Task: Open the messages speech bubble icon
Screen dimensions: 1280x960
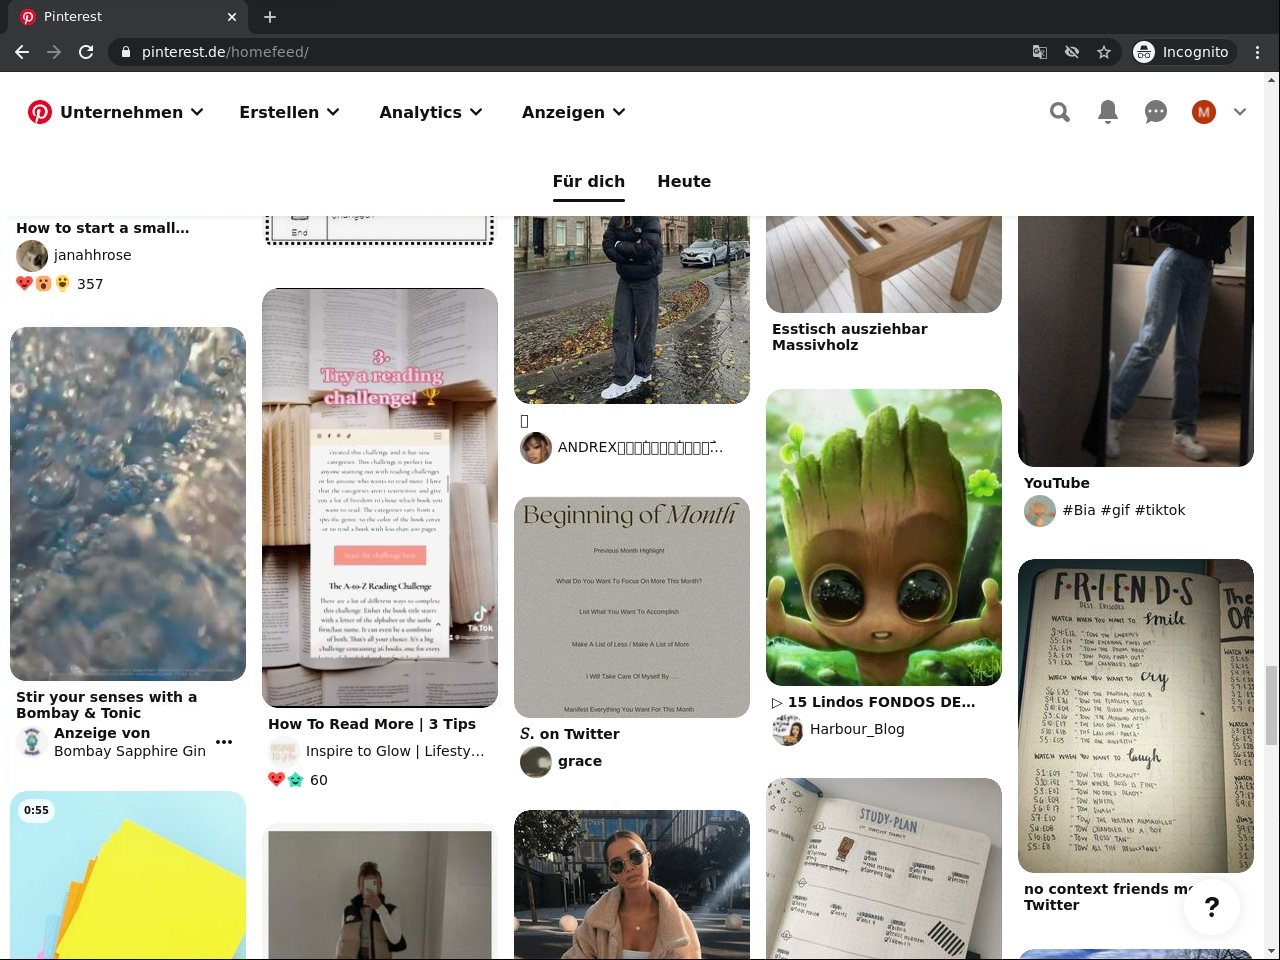Action: [1156, 112]
